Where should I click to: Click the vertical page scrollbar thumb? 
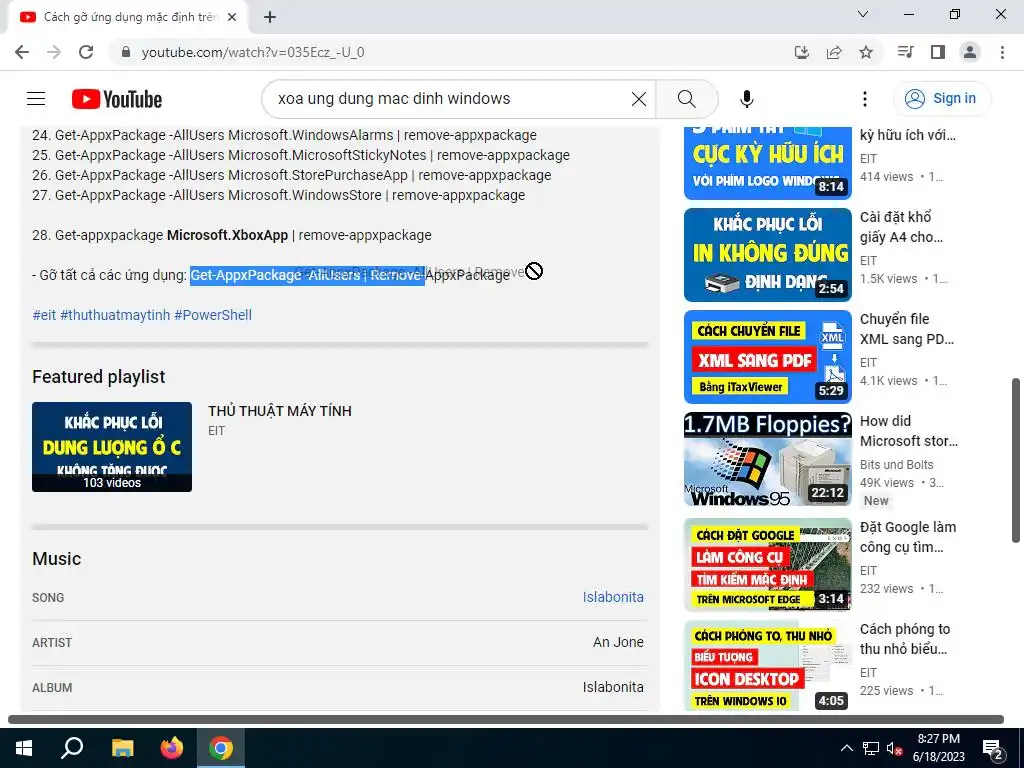1016,460
